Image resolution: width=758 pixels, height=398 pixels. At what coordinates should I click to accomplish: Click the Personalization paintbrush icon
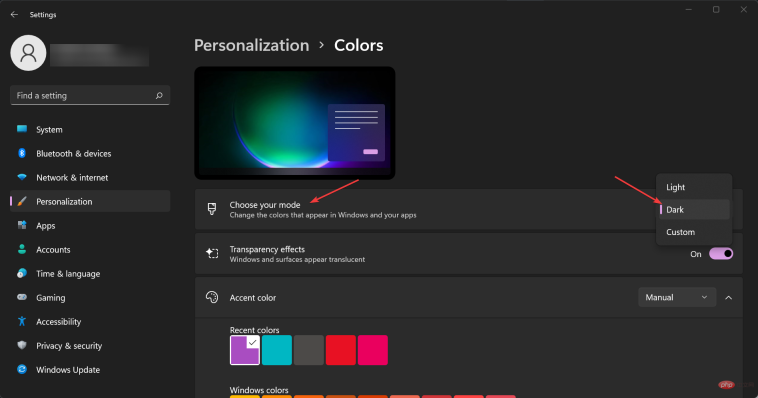[x=22, y=201]
